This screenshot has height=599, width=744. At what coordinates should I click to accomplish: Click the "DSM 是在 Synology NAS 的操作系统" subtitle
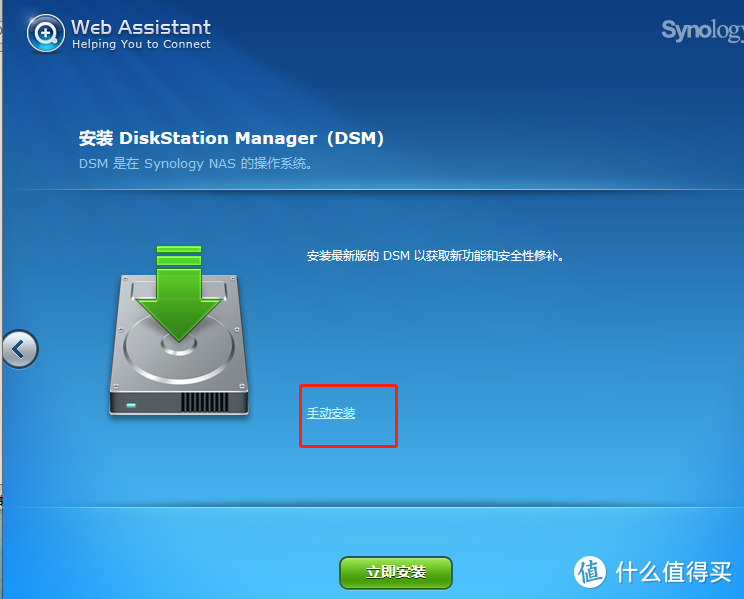(x=196, y=163)
